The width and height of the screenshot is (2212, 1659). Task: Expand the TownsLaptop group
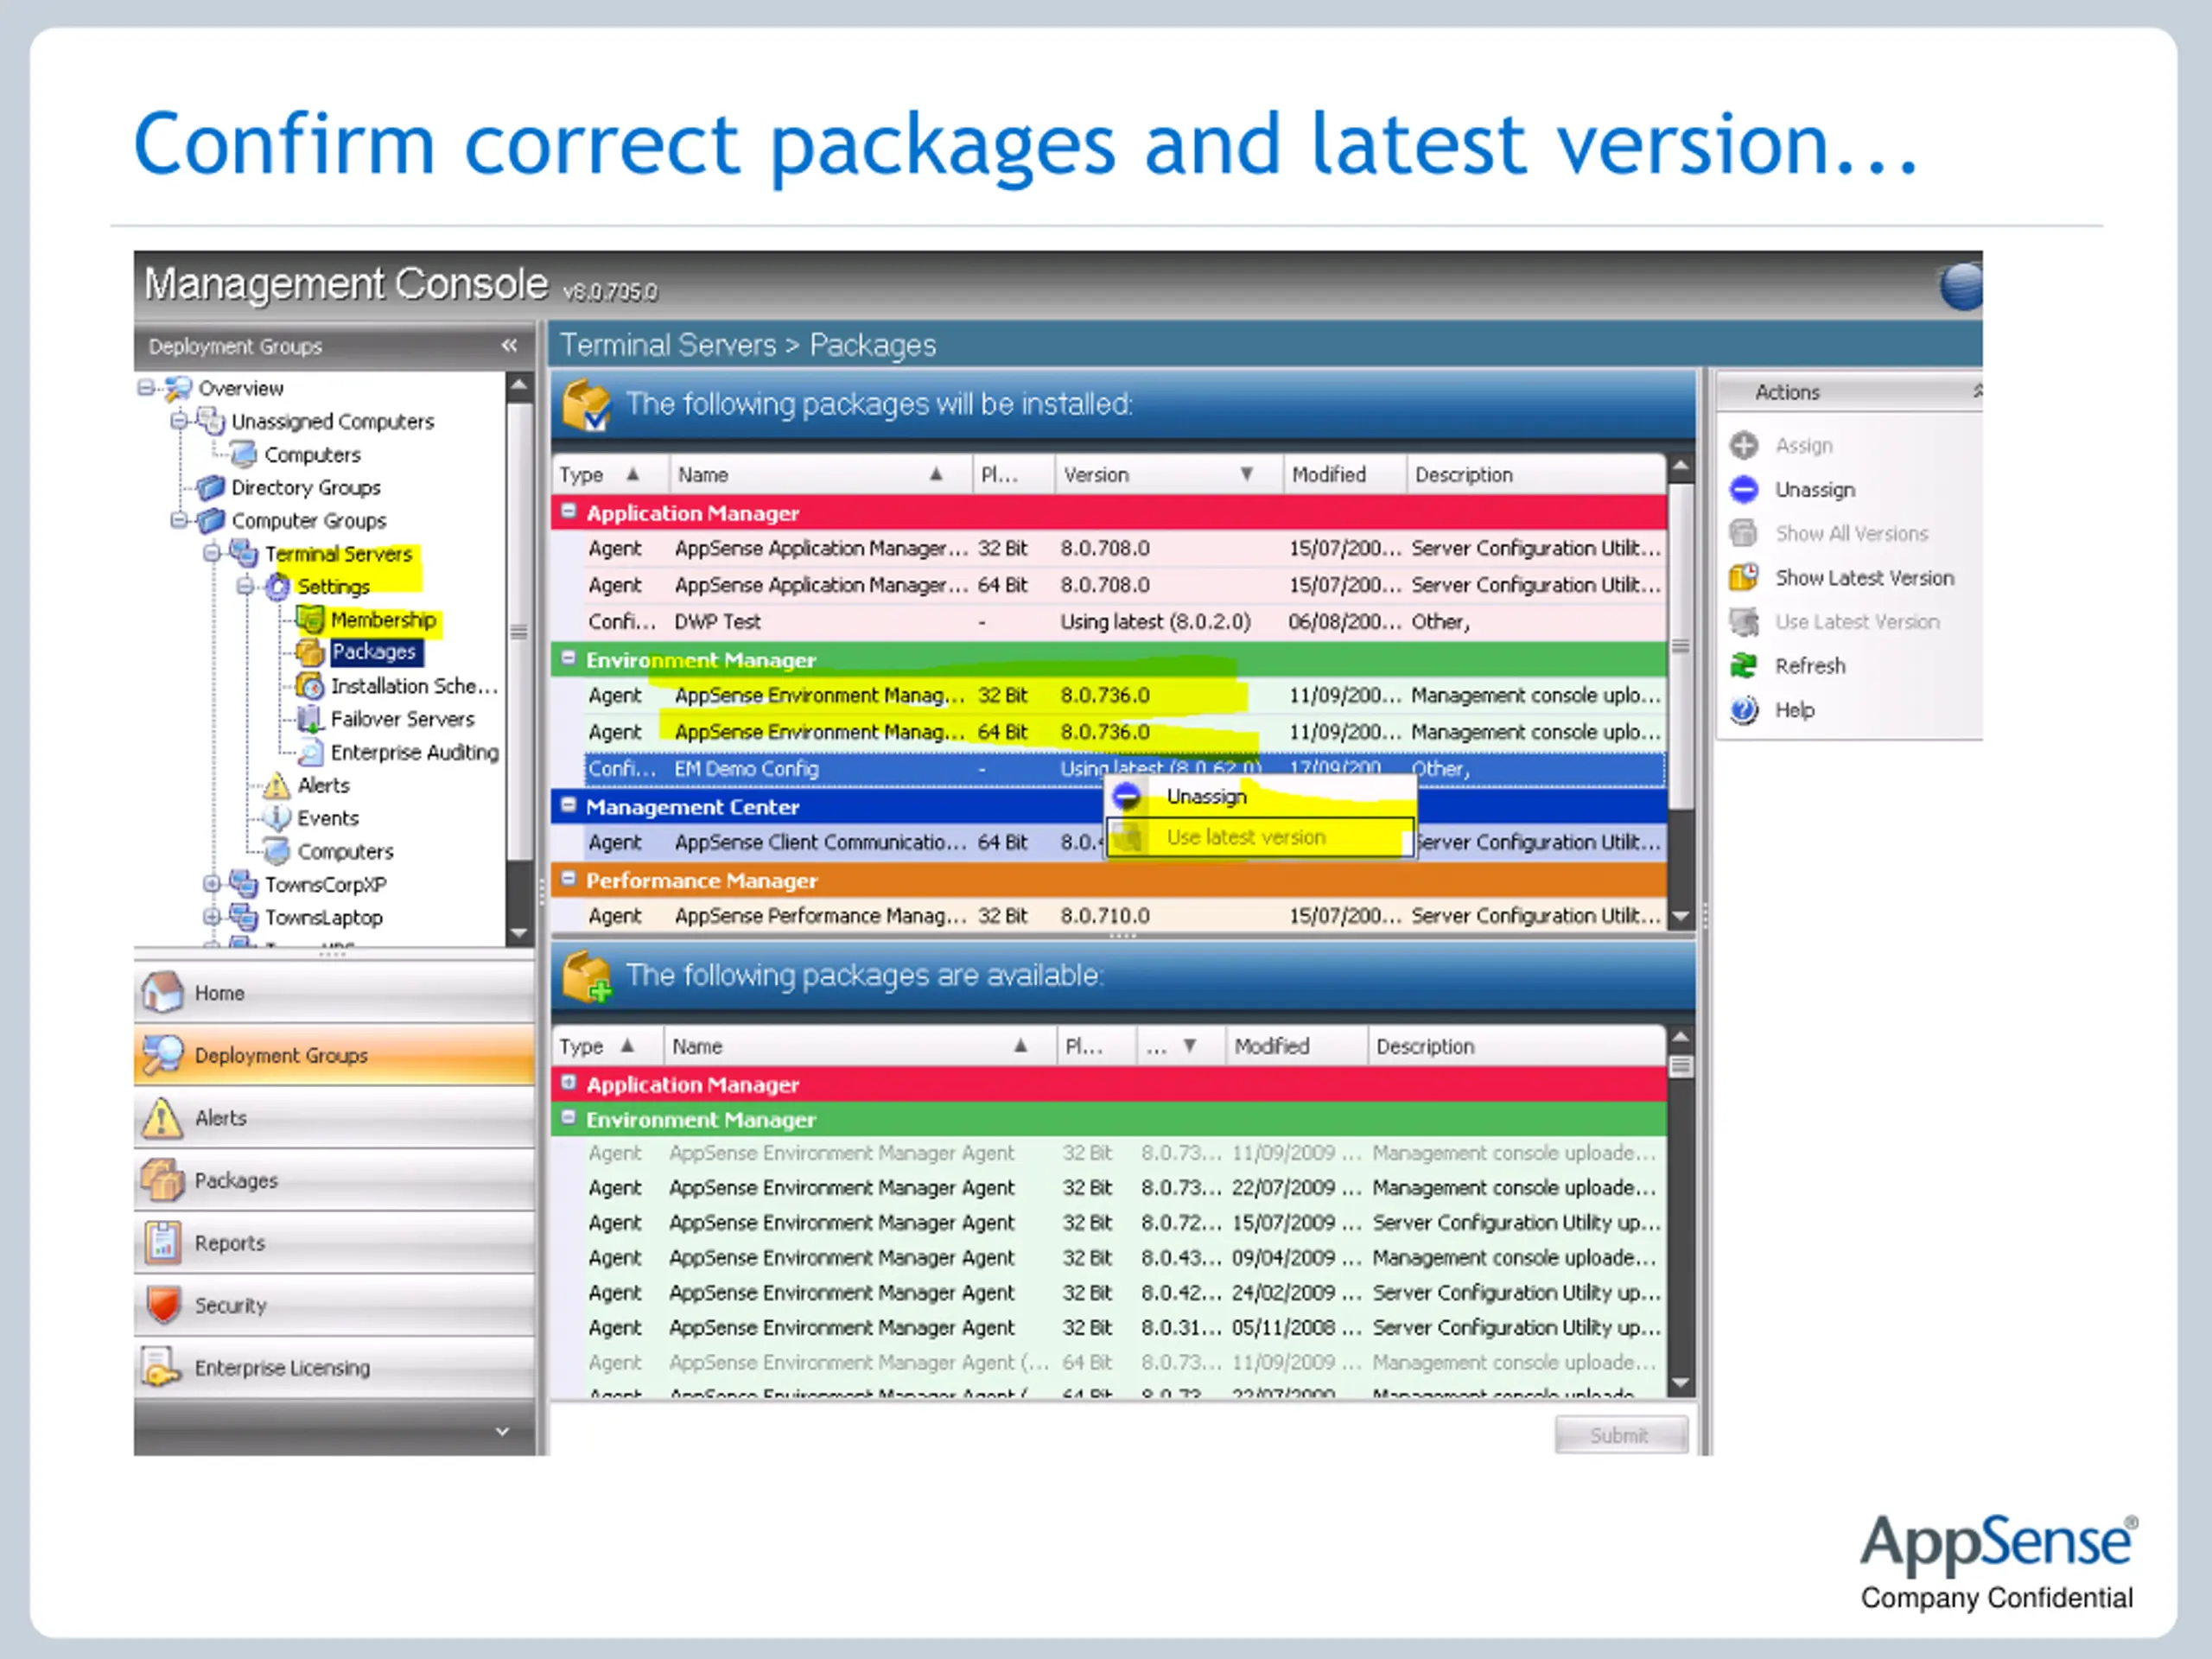point(212,917)
